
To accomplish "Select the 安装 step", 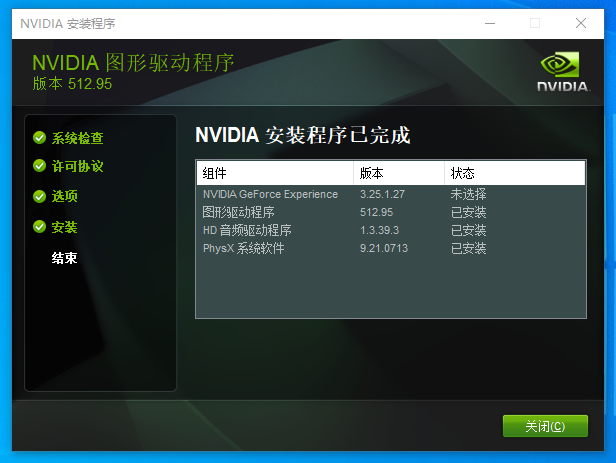I will click(64, 227).
